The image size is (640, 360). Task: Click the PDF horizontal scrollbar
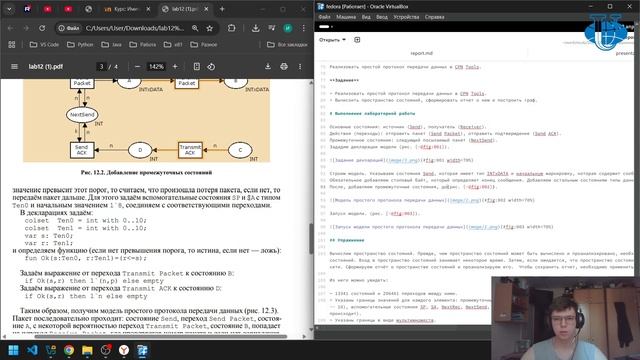[161, 337]
